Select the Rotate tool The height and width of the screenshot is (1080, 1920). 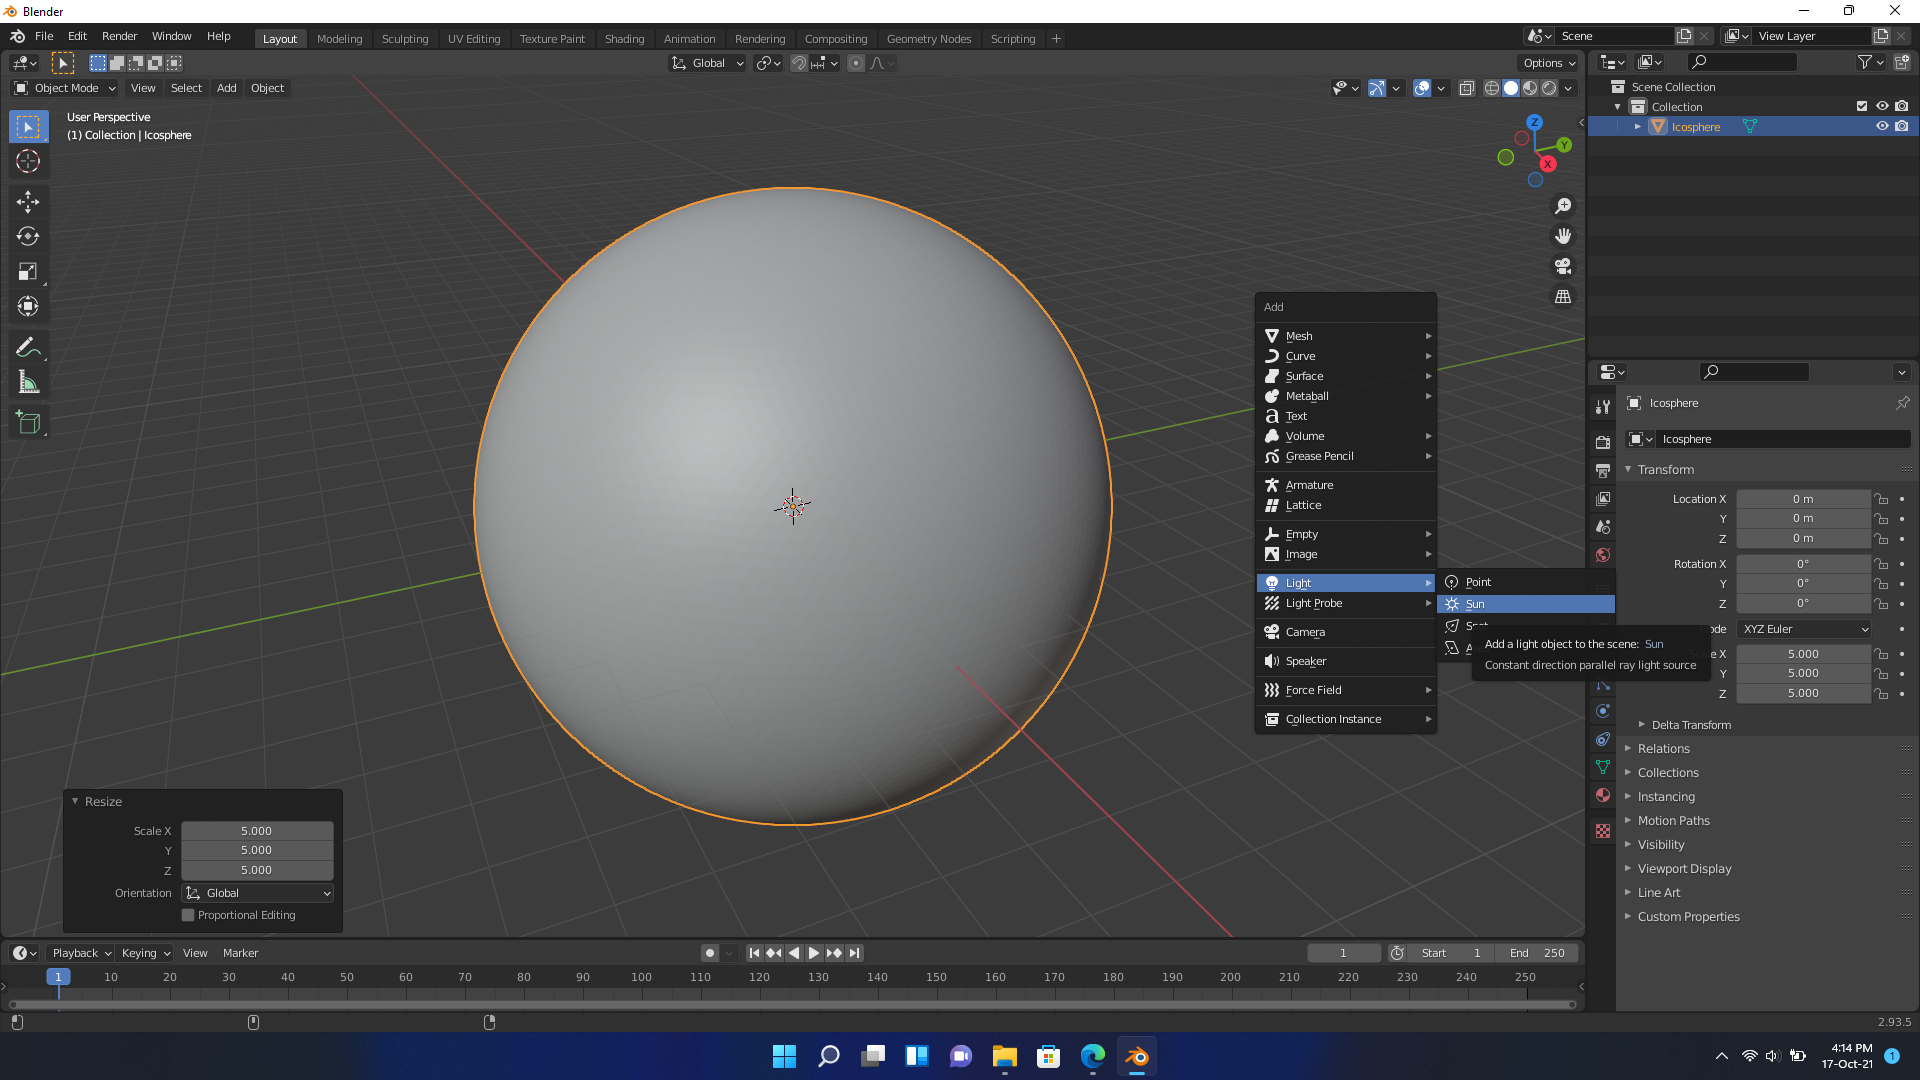(28, 237)
